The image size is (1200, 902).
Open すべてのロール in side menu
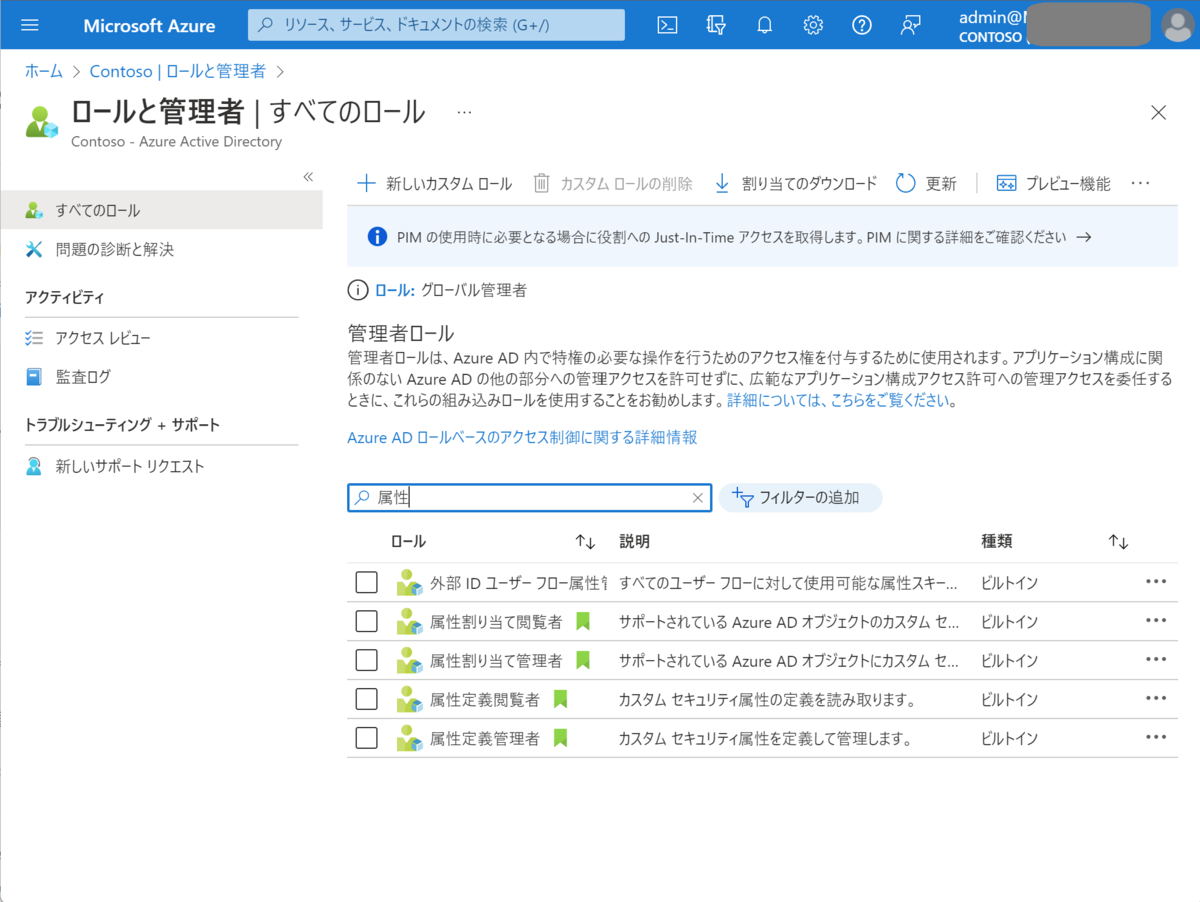(x=162, y=210)
